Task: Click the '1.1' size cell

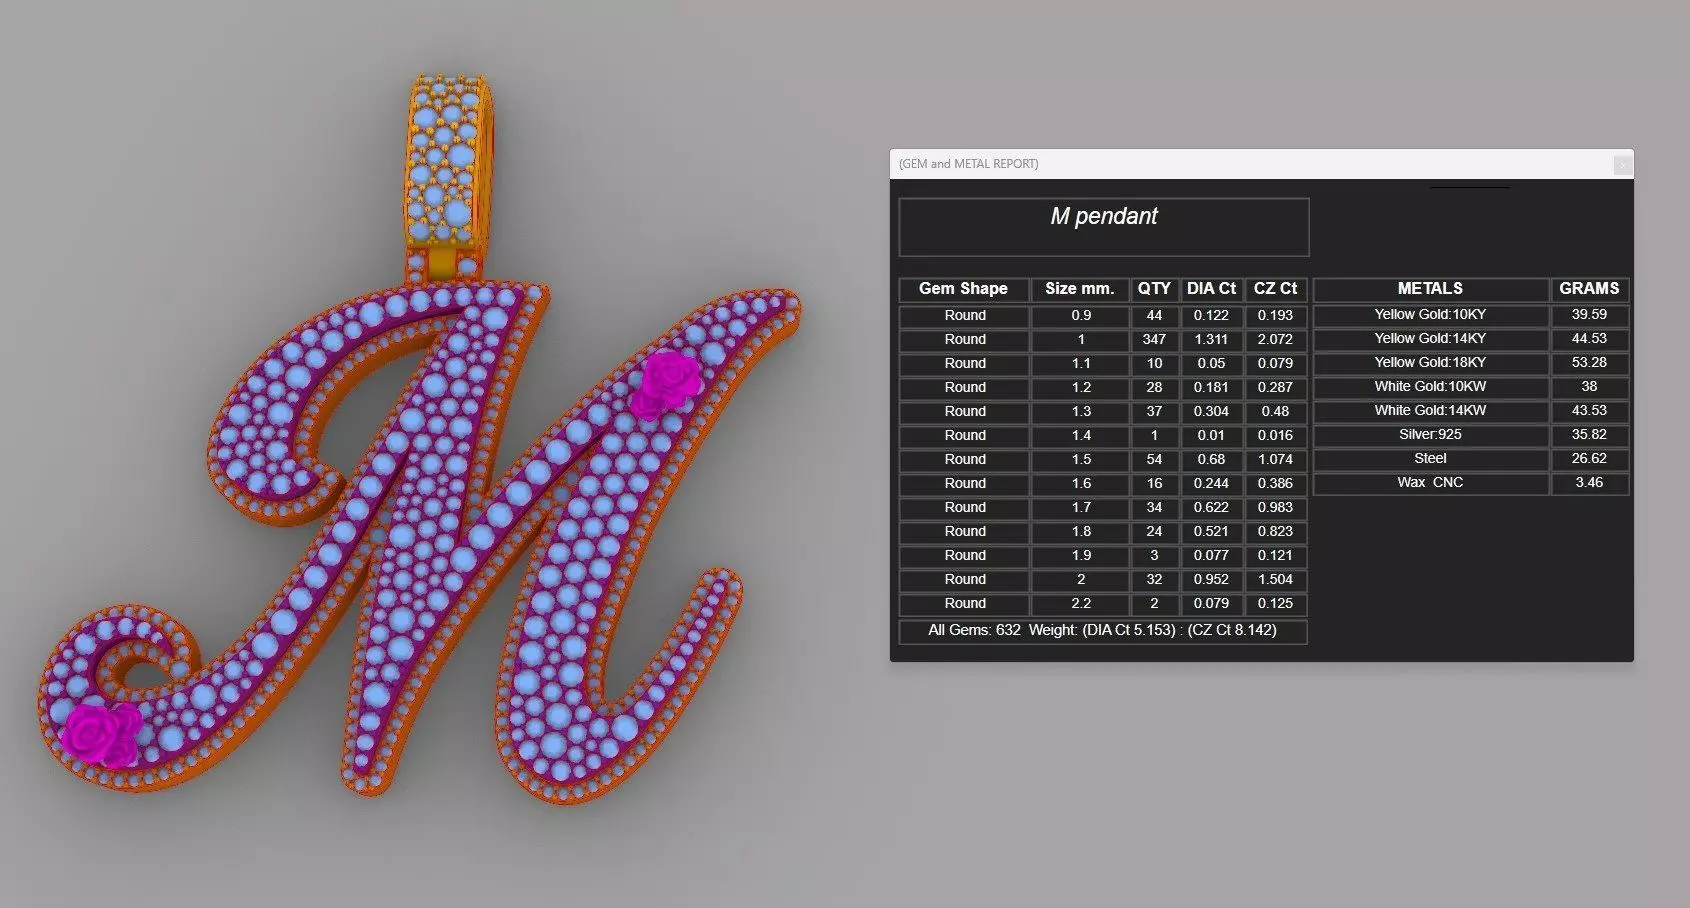Action: (1080, 364)
